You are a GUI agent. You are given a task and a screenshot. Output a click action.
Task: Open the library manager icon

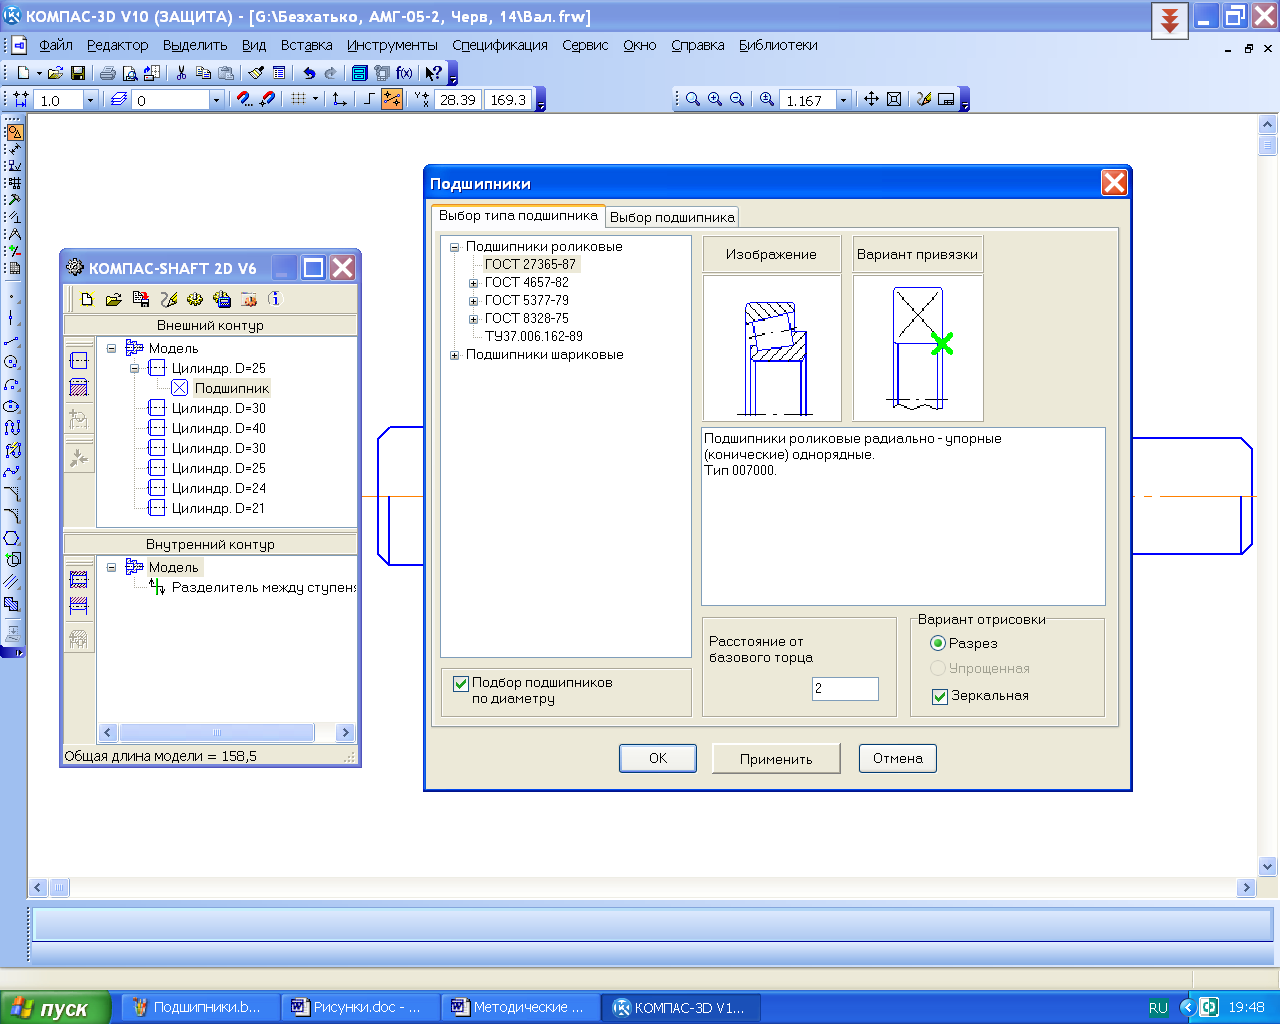[360, 73]
